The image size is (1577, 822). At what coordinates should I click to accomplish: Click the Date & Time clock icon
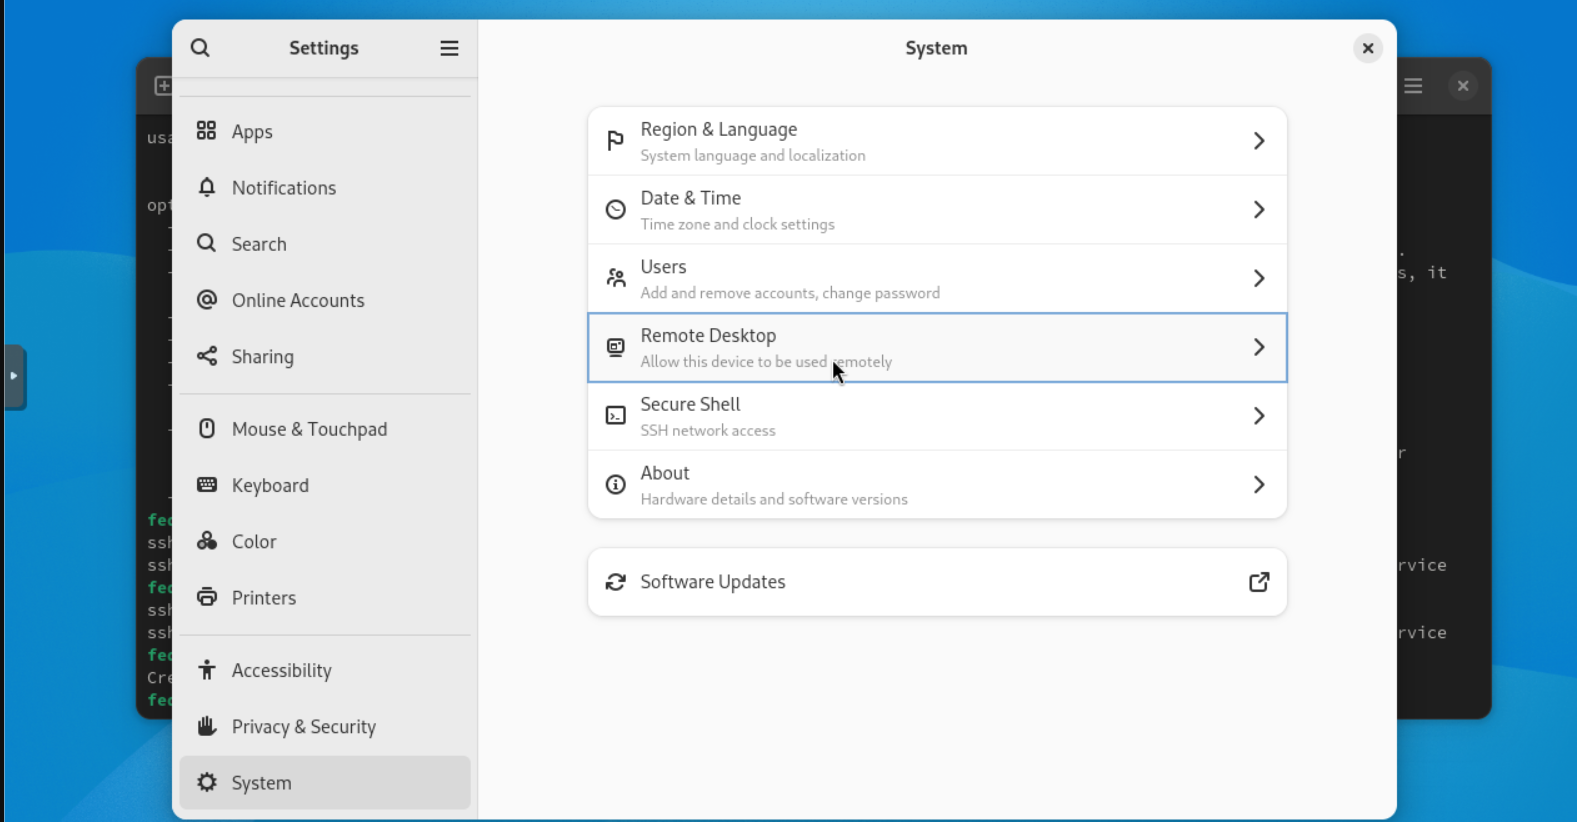615,210
